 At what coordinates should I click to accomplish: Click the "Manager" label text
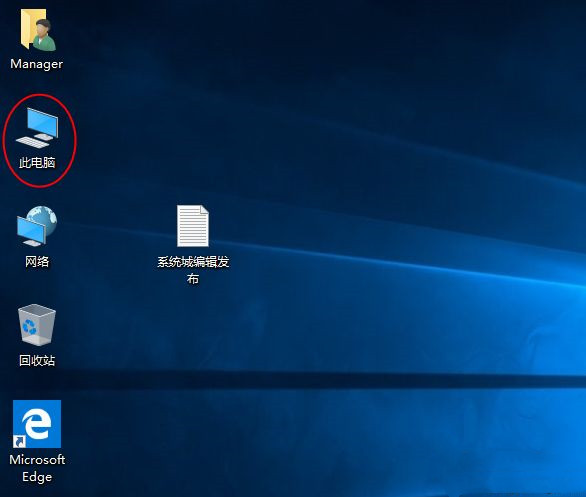coord(37,64)
